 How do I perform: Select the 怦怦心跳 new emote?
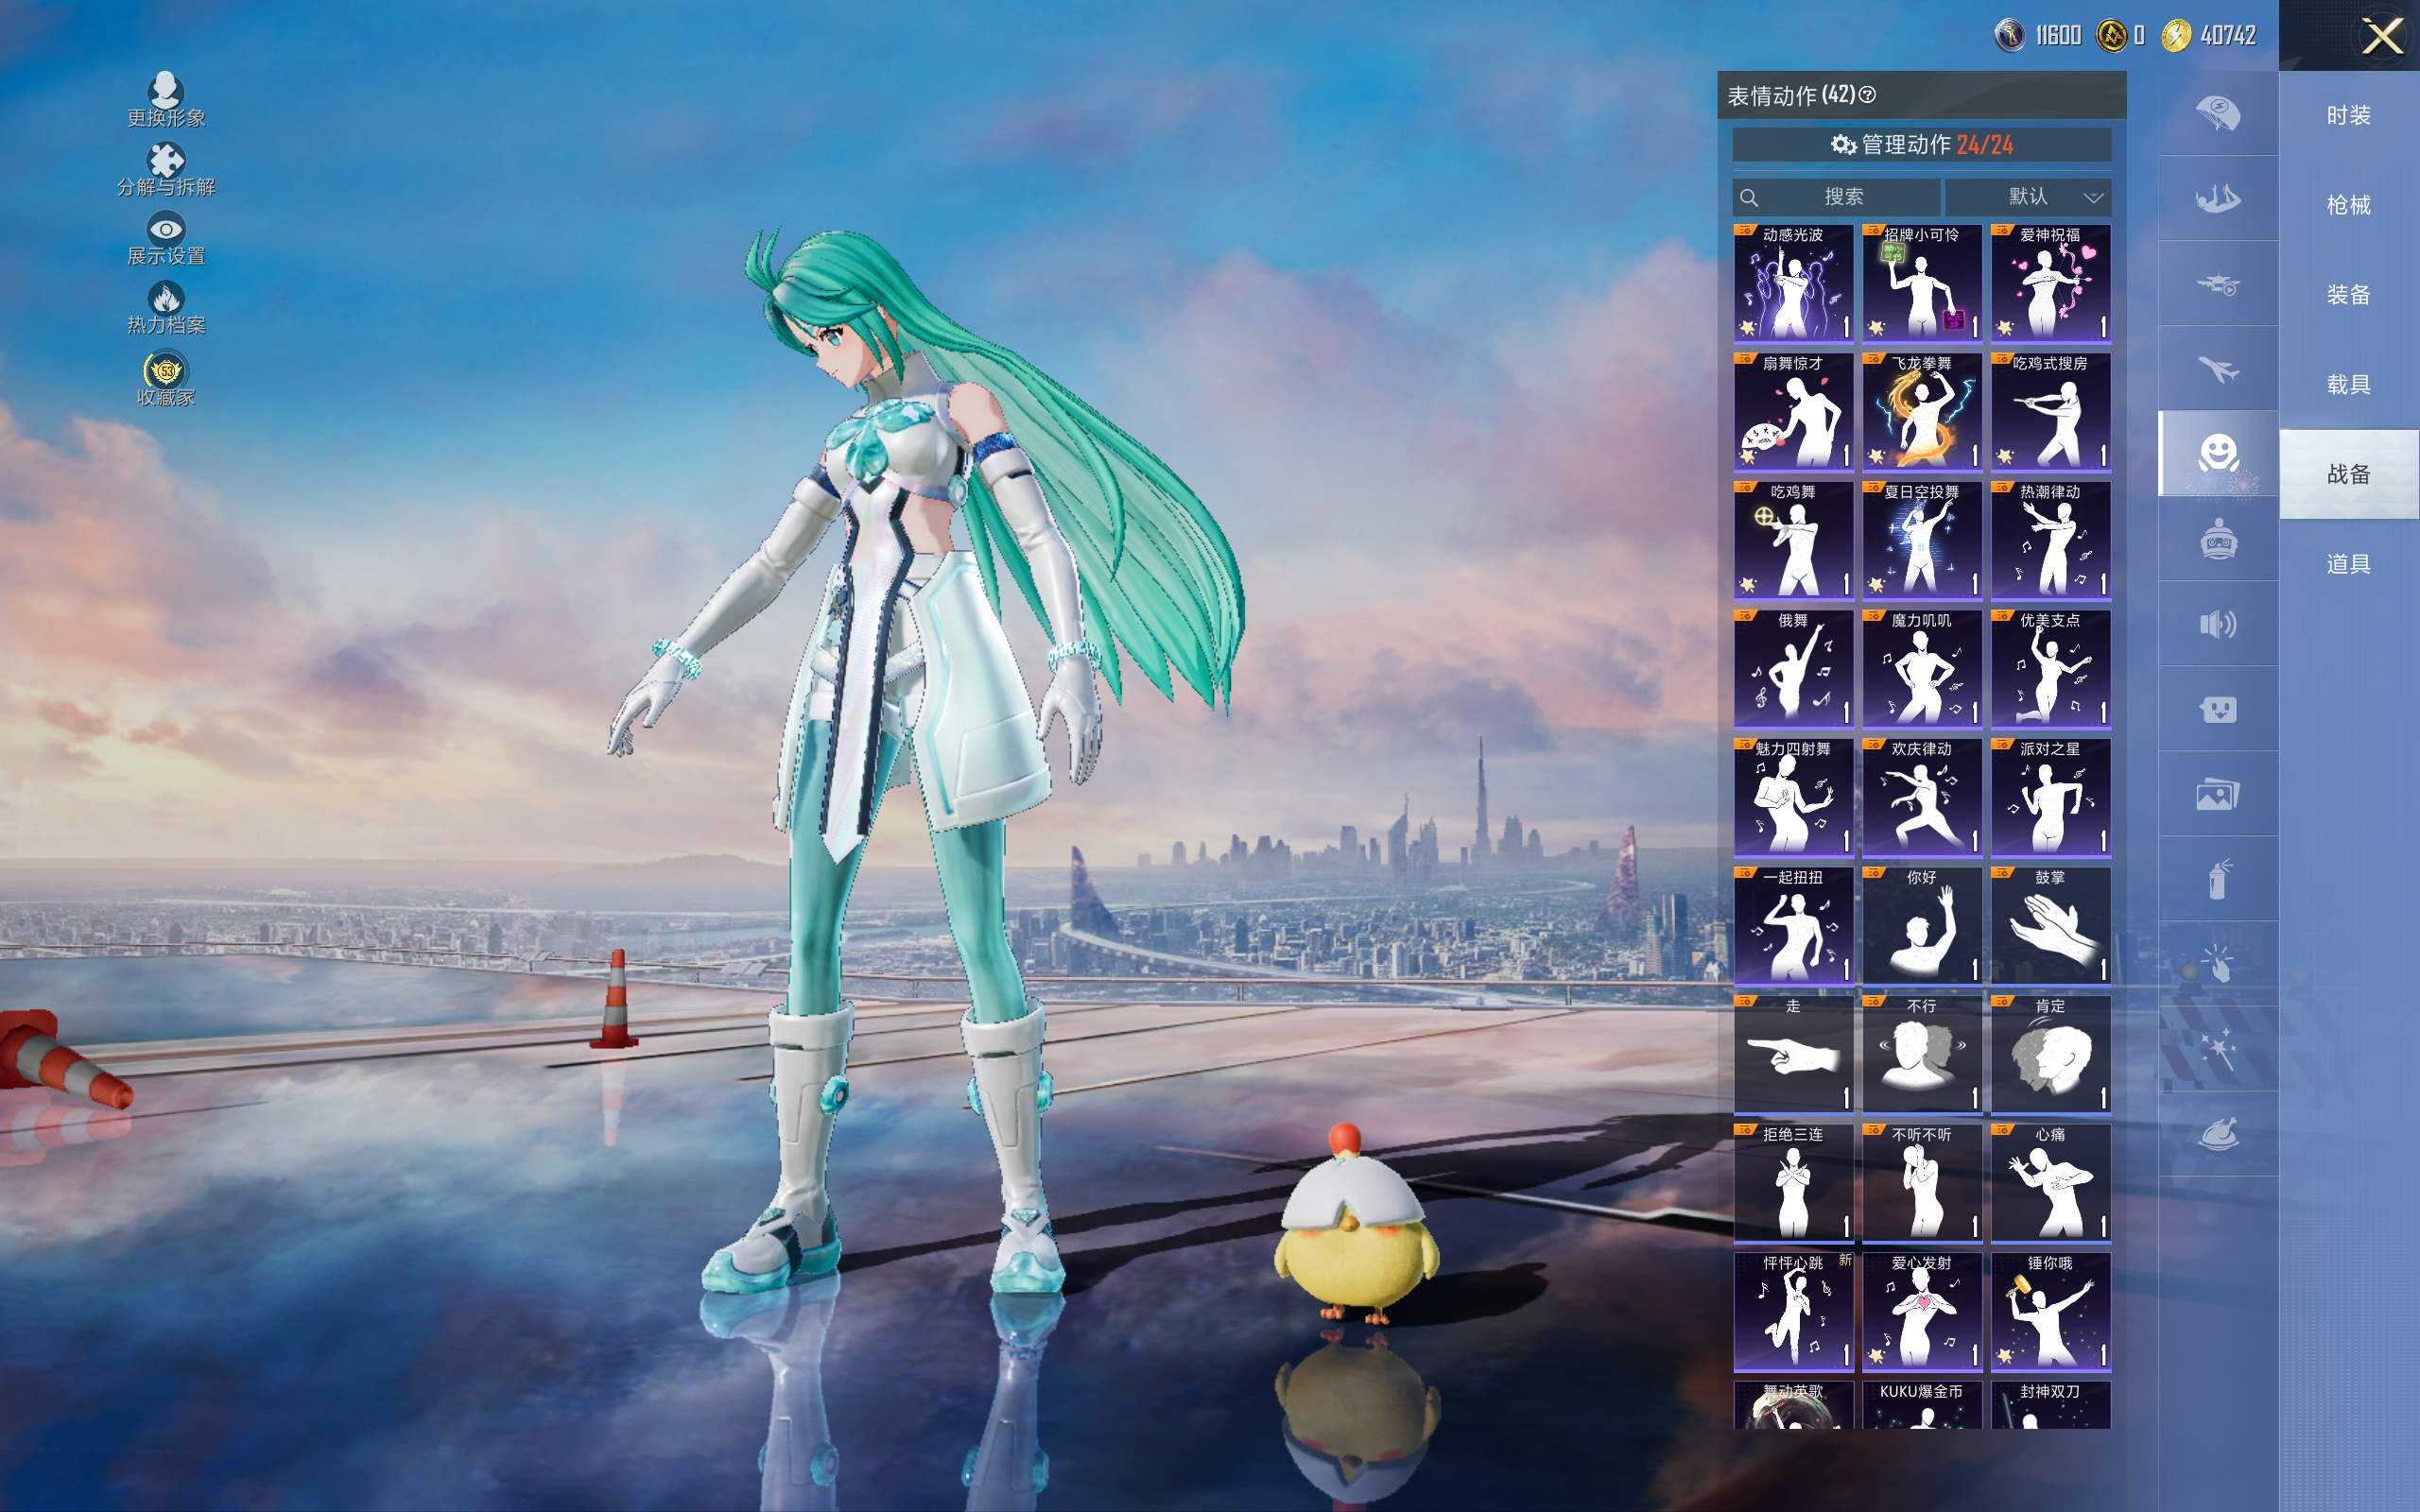tap(1793, 1311)
